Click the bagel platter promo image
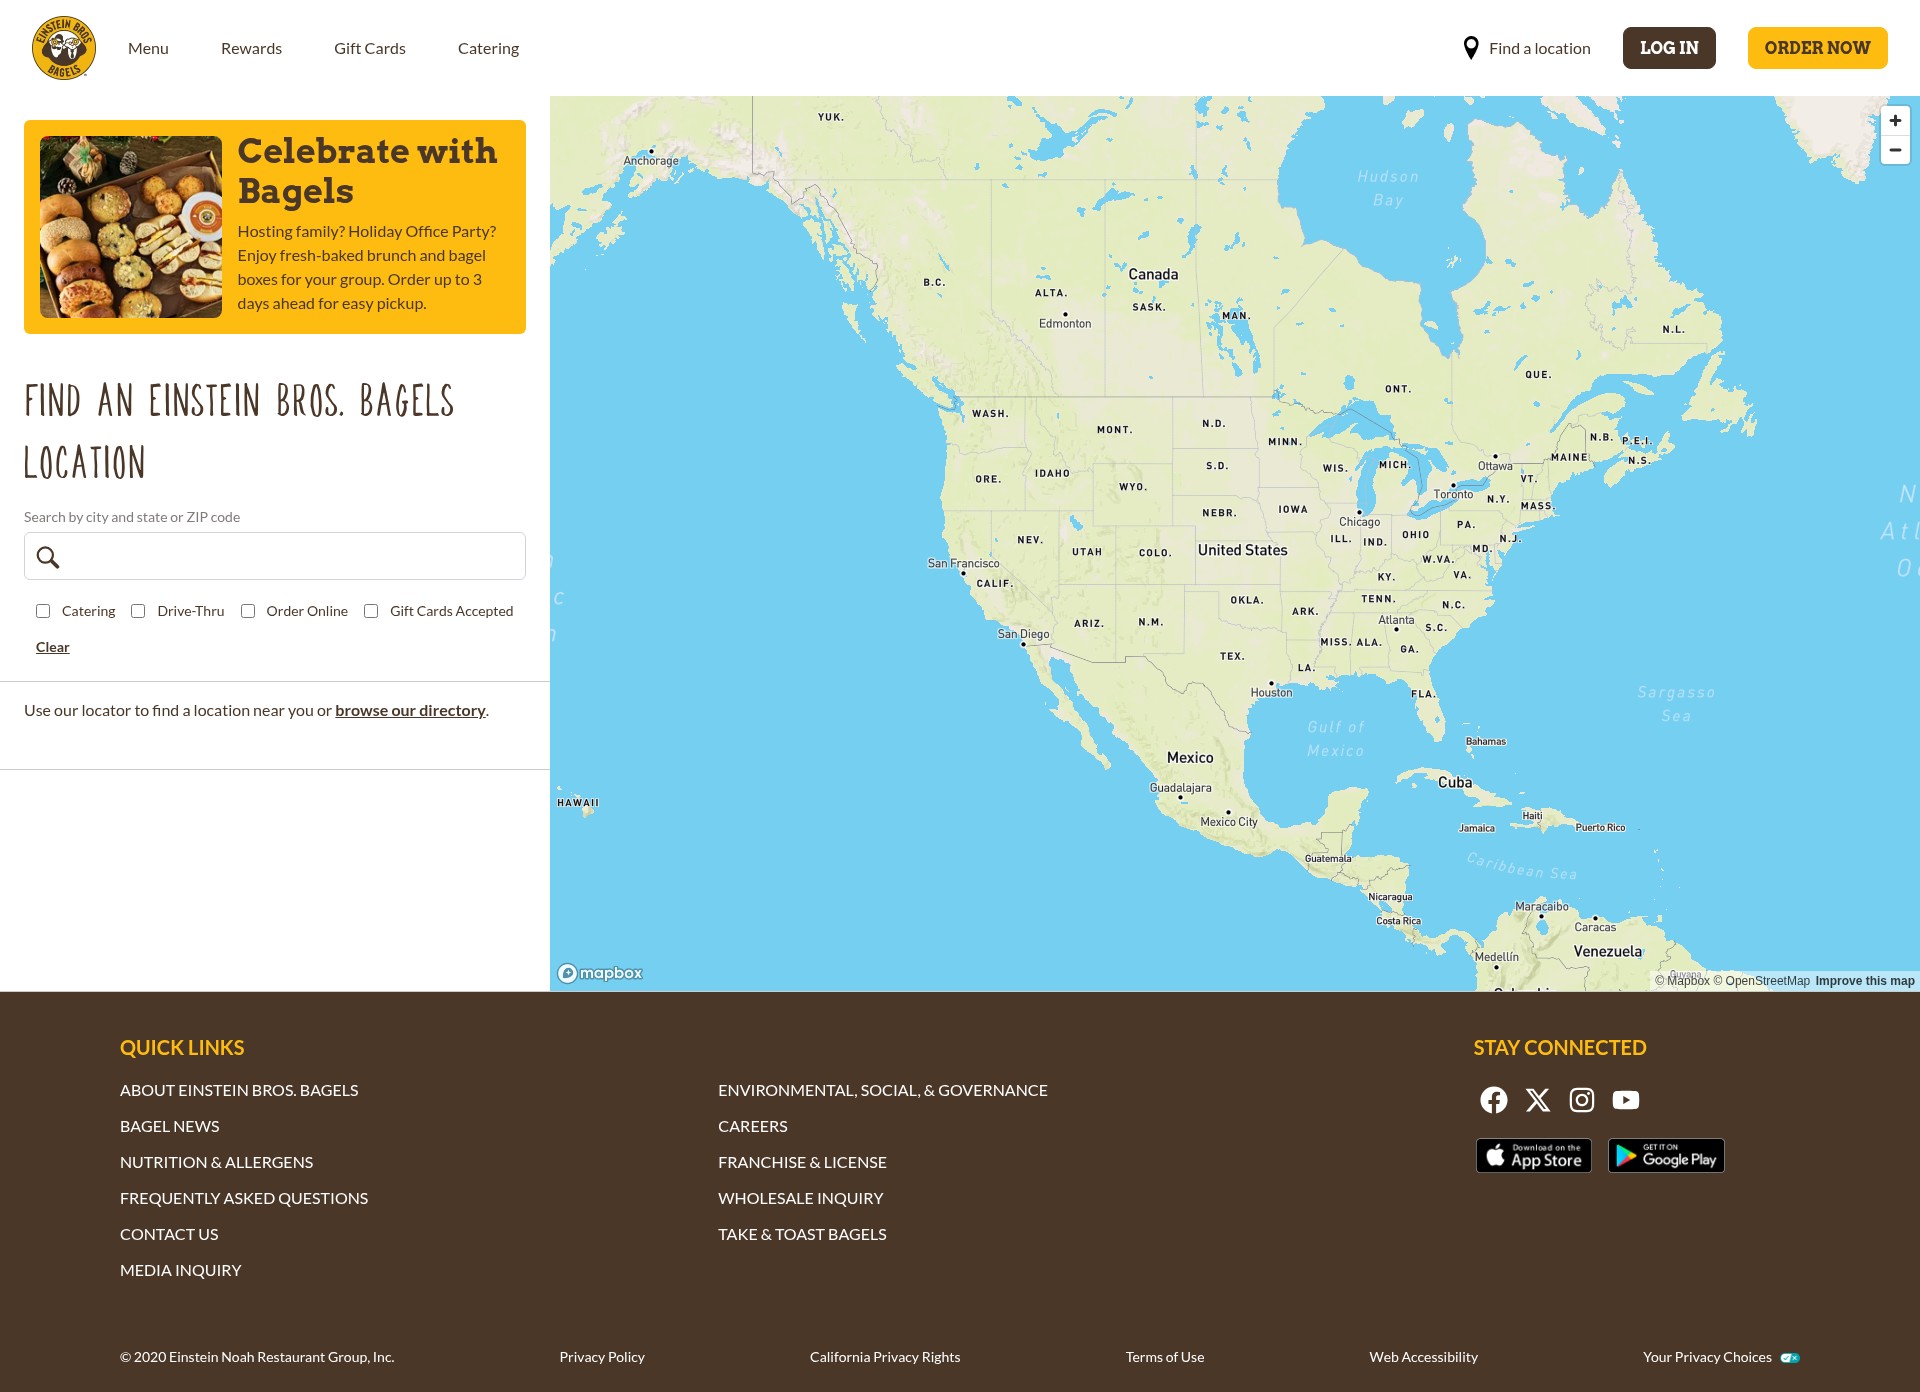The height and width of the screenshot is (1392, 1920). [131, 227]
